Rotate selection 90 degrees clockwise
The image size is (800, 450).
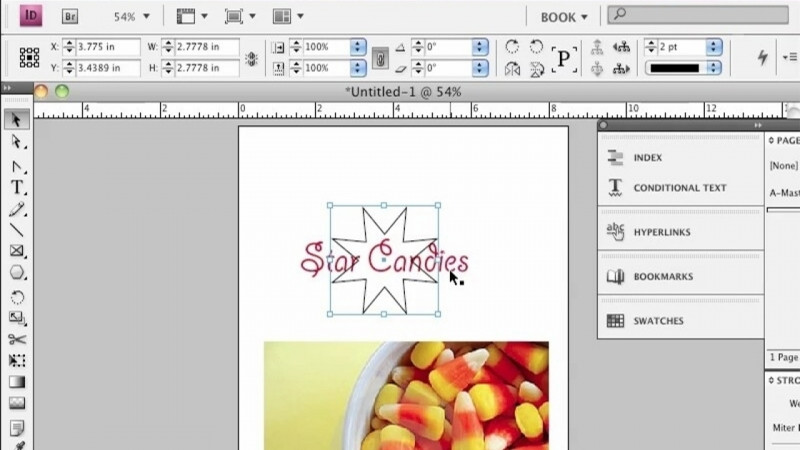pyautogui.click(x=512, y=47)
